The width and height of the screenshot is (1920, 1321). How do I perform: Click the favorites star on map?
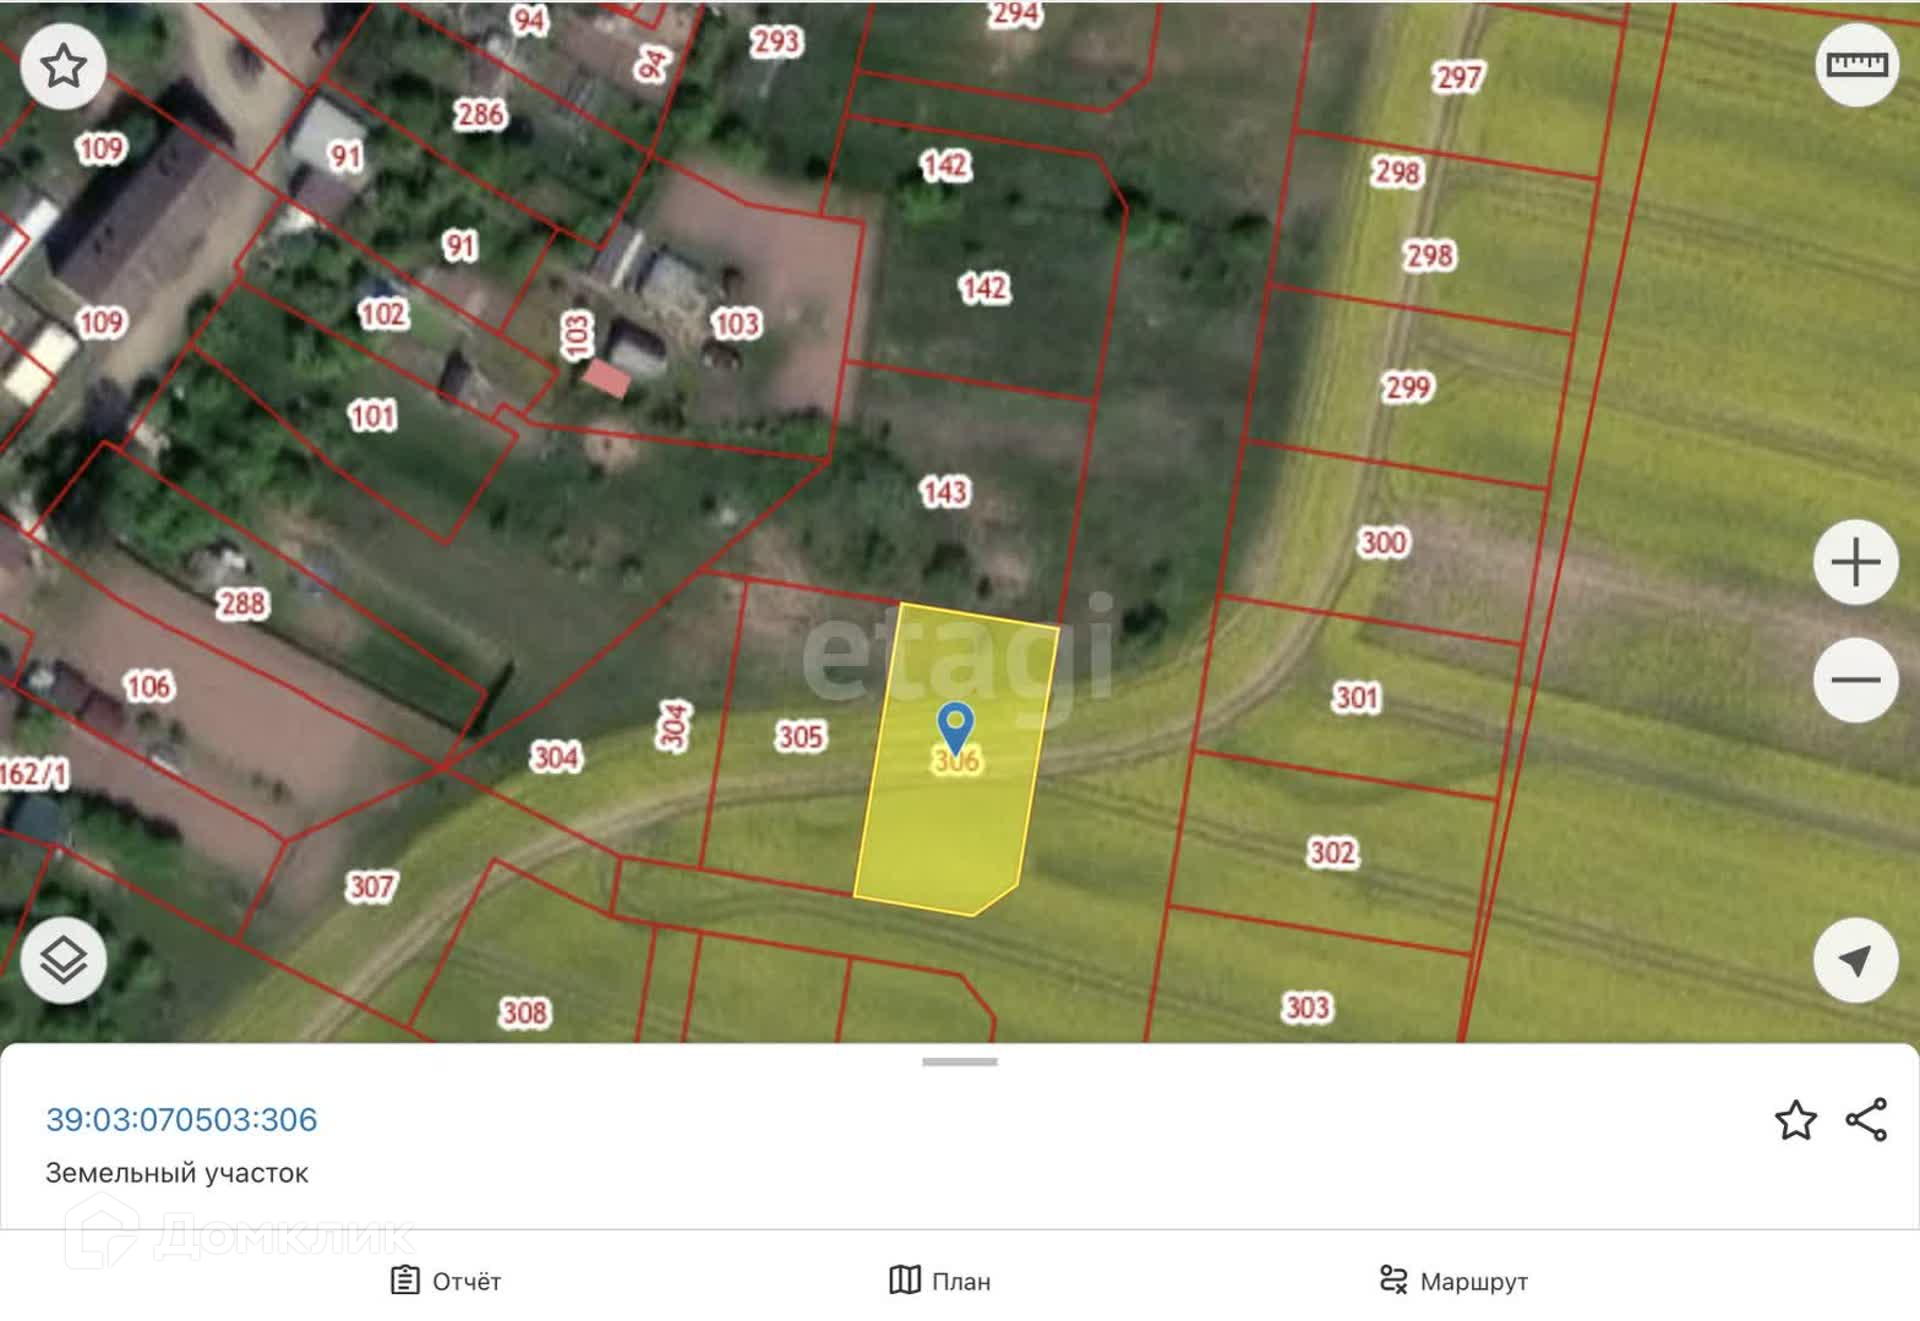click(x=63, y=66)
